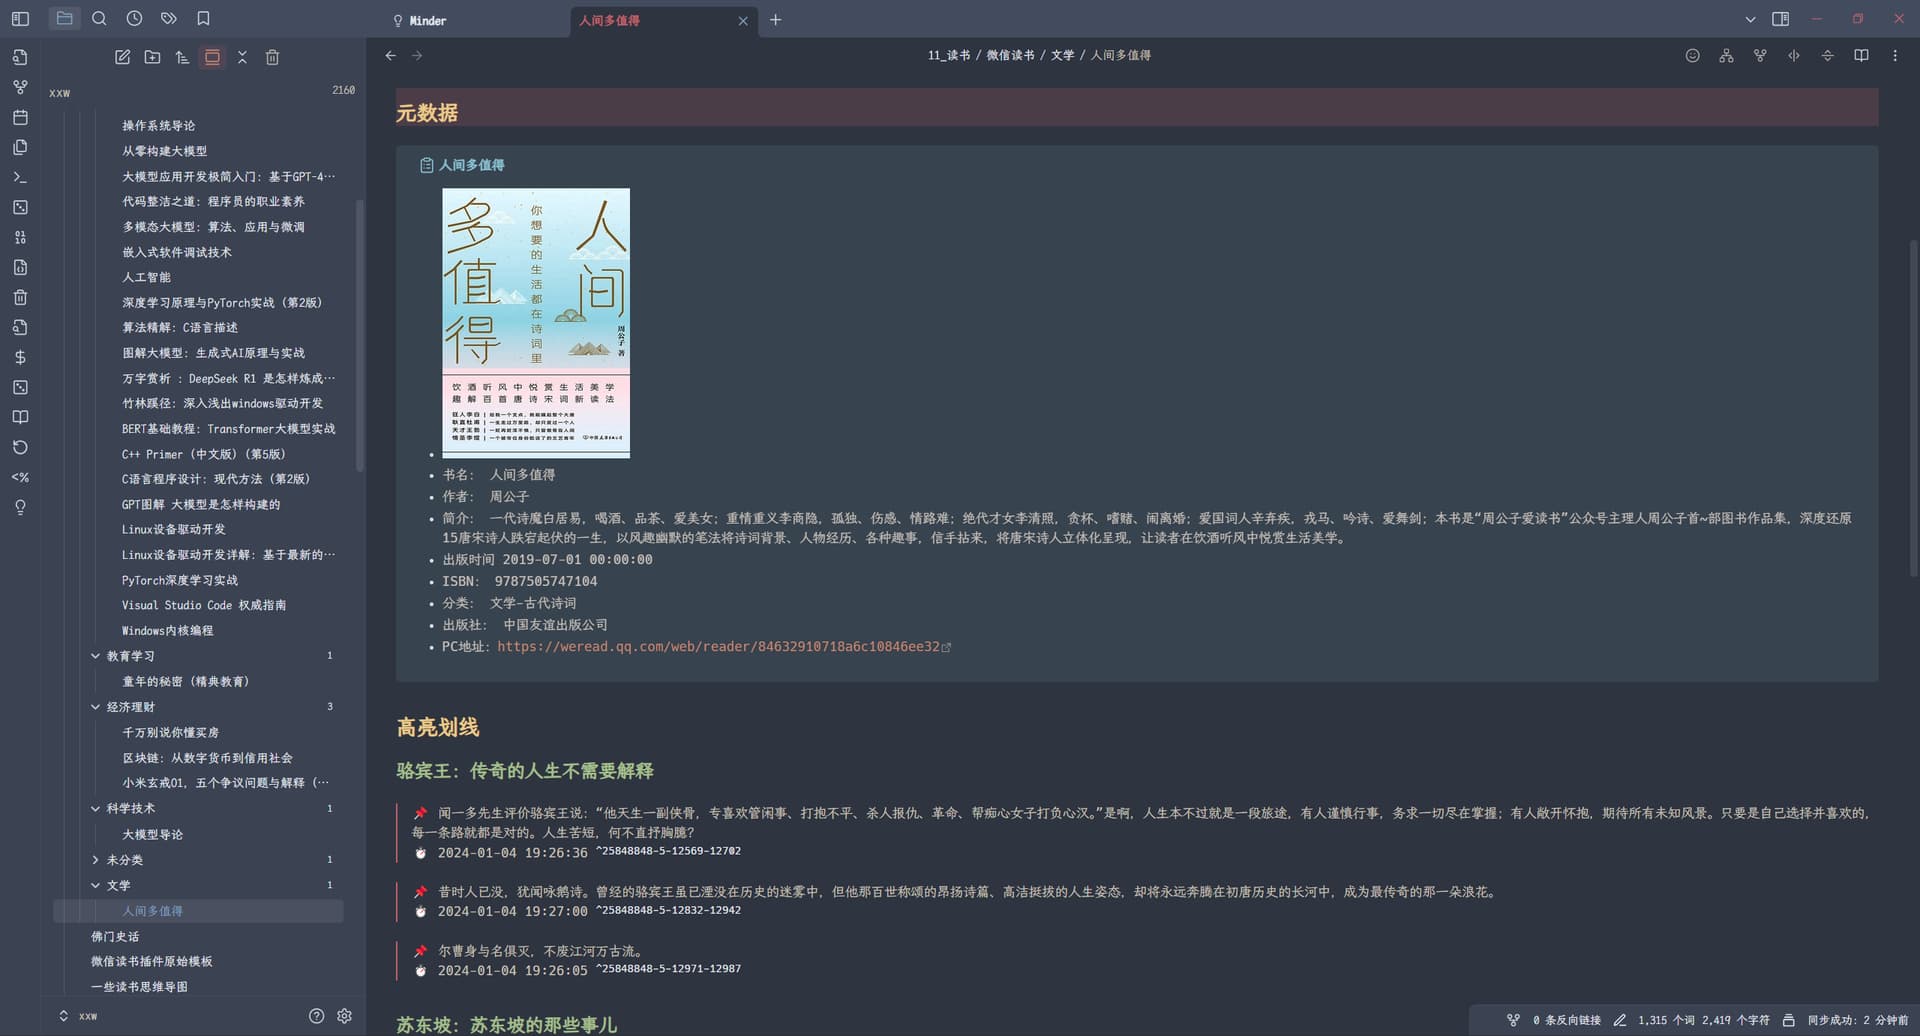Image resolution: width=1920 pixels, height=1036 pixels.
Task: Click the code file ribbon icon
Action: click(x=20, y=267)
